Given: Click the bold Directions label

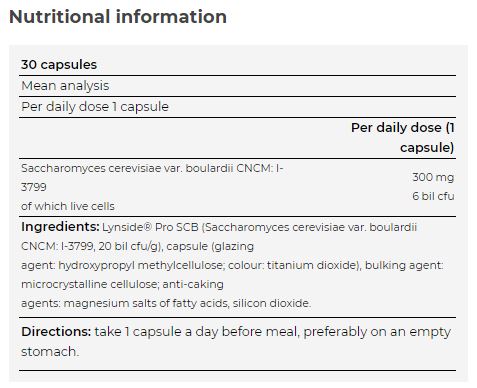Looking at the screenshot, I should (x=56, y=332).
